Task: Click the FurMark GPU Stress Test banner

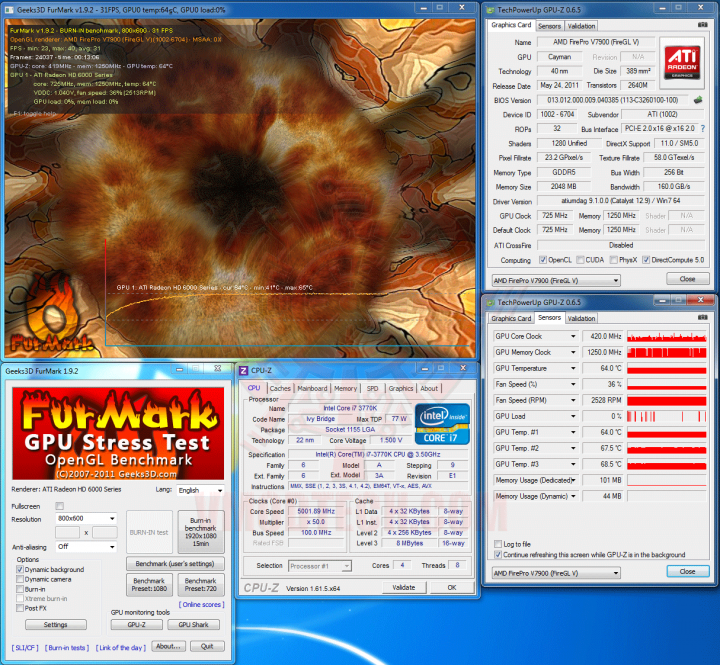Action: [118, 434]
